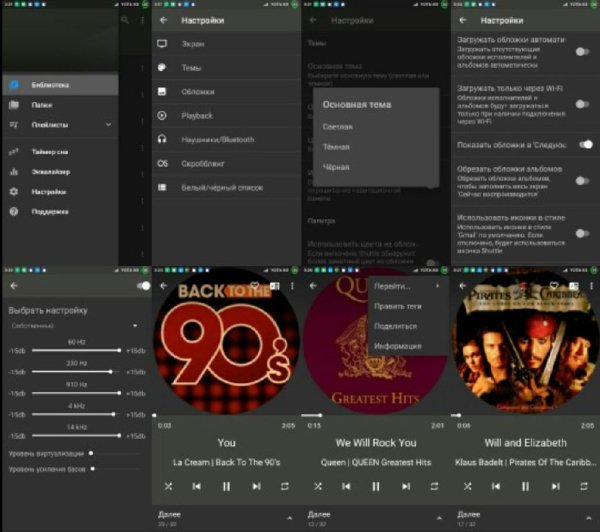Screen dimensions: 600x532
Task: Open Экран settings category
Action: pyautogui.click(x=227, y=44)
